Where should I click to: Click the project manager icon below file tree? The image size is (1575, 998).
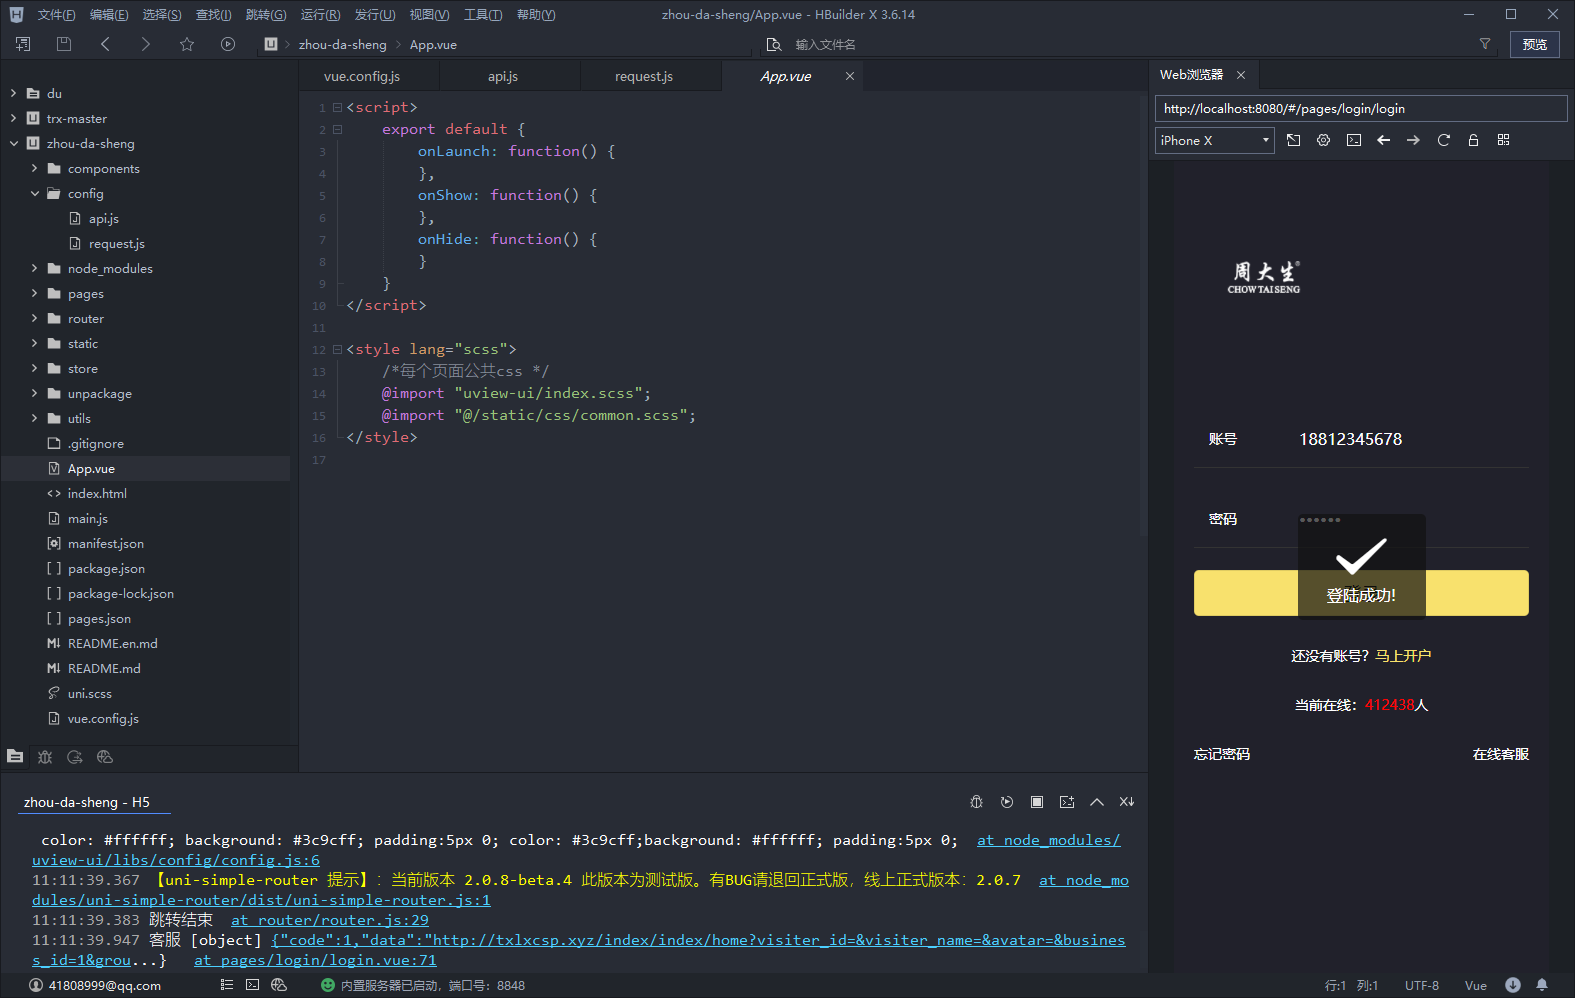(15, 757)
